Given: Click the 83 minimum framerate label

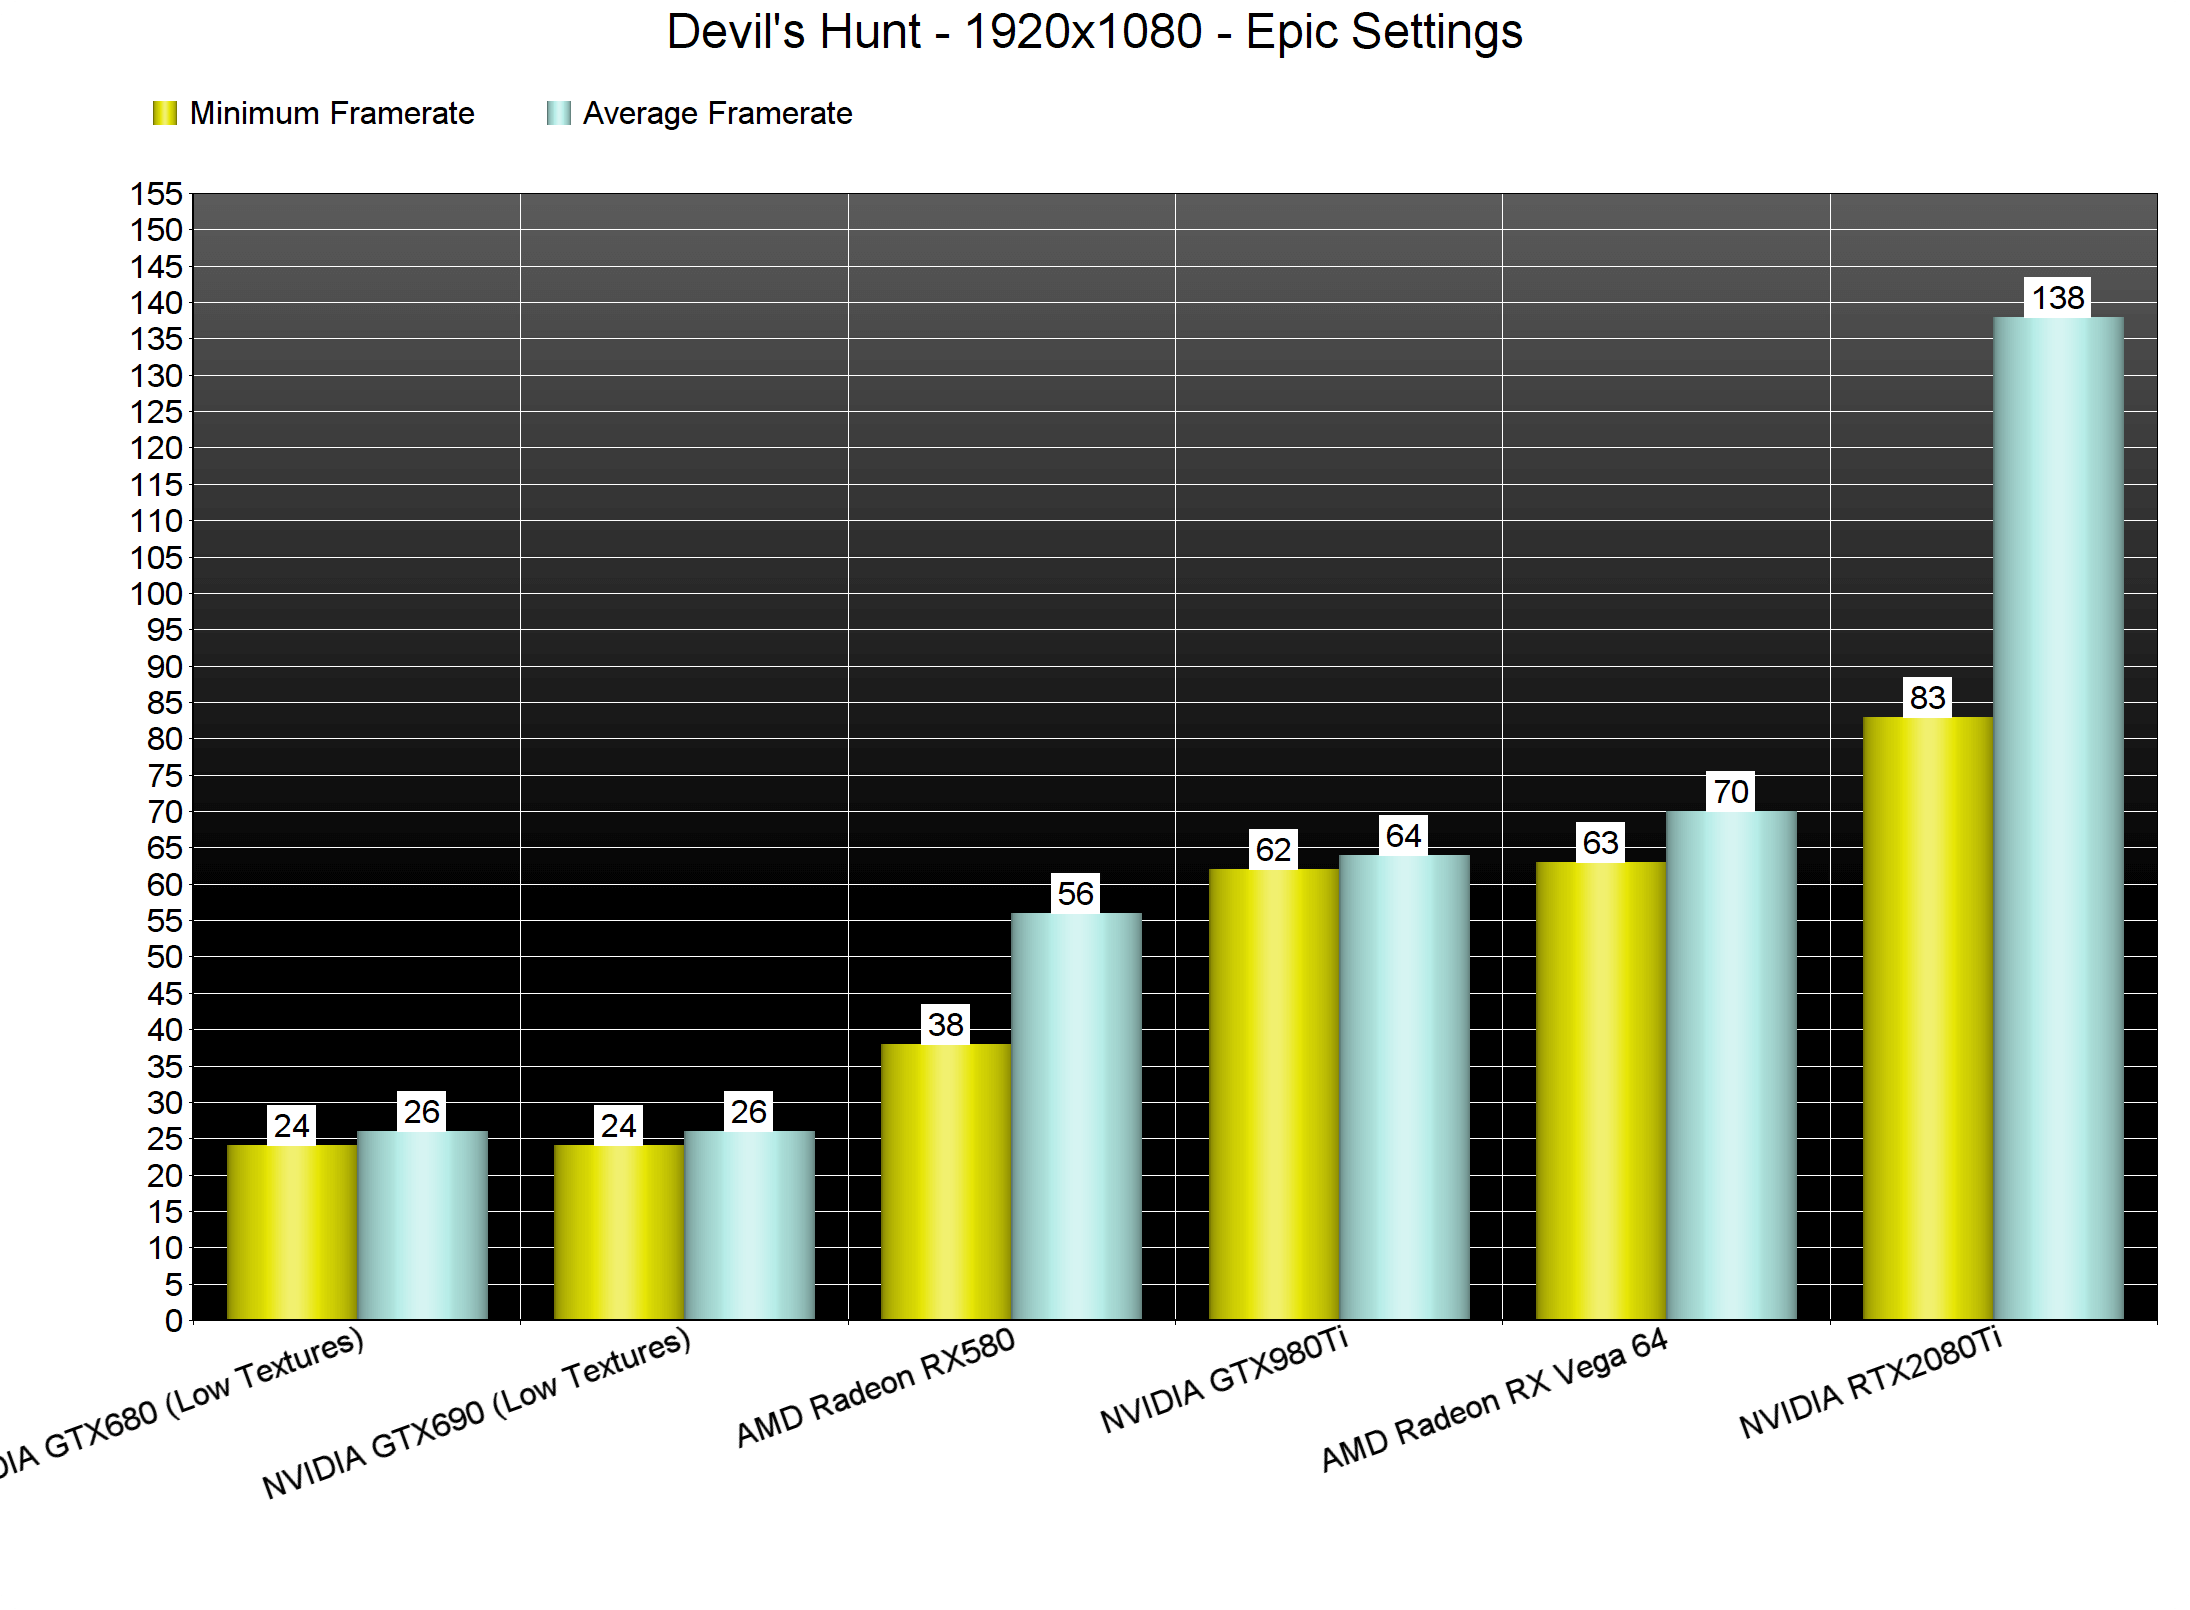Looking at the screenshot, I should (x=1927, y=697).
